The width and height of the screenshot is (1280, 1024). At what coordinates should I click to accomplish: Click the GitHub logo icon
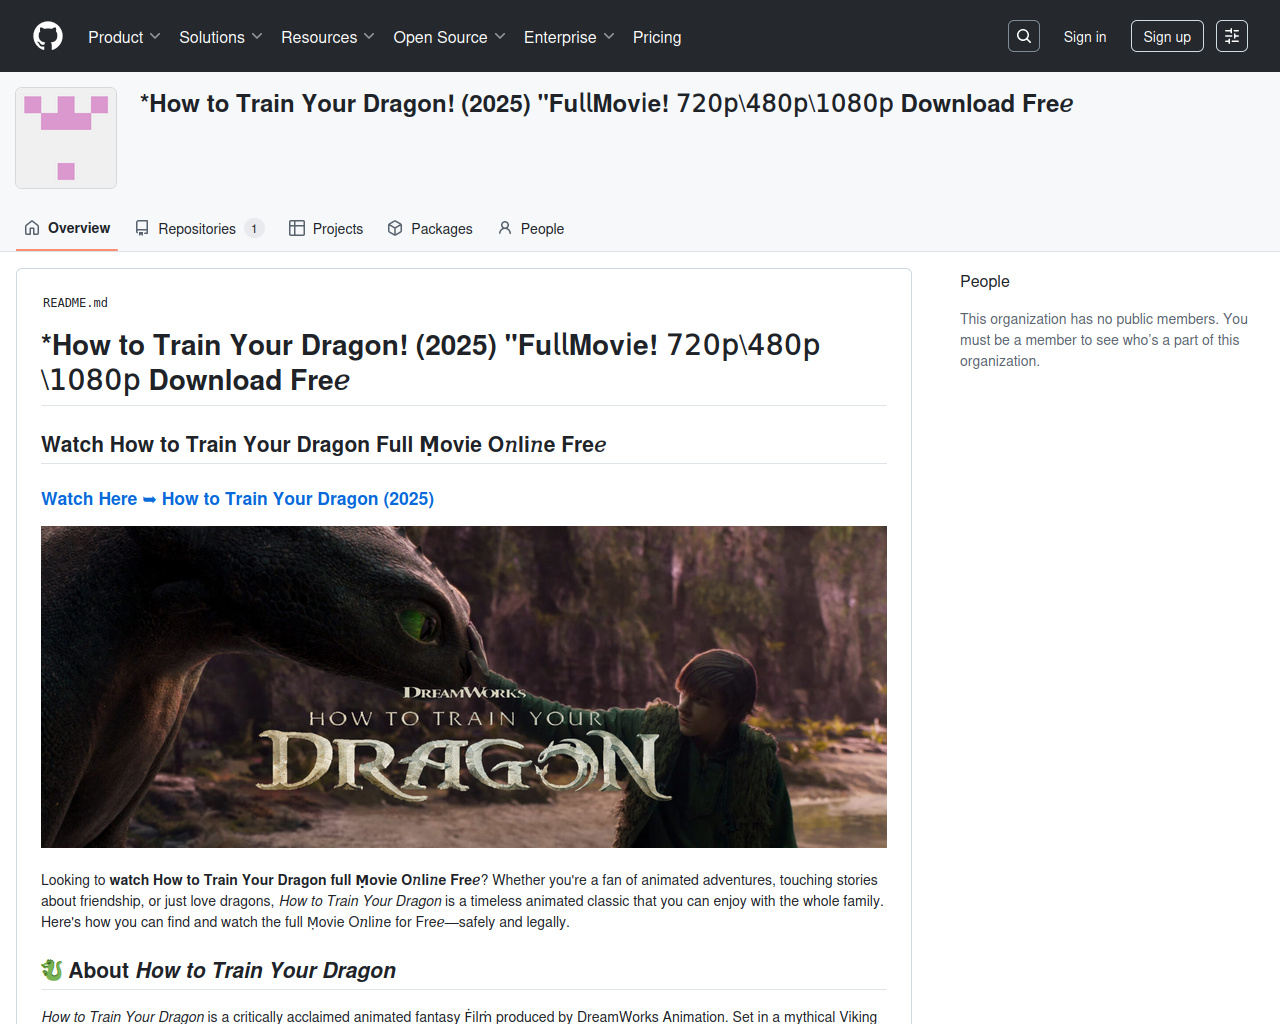[x=48, y=36]
